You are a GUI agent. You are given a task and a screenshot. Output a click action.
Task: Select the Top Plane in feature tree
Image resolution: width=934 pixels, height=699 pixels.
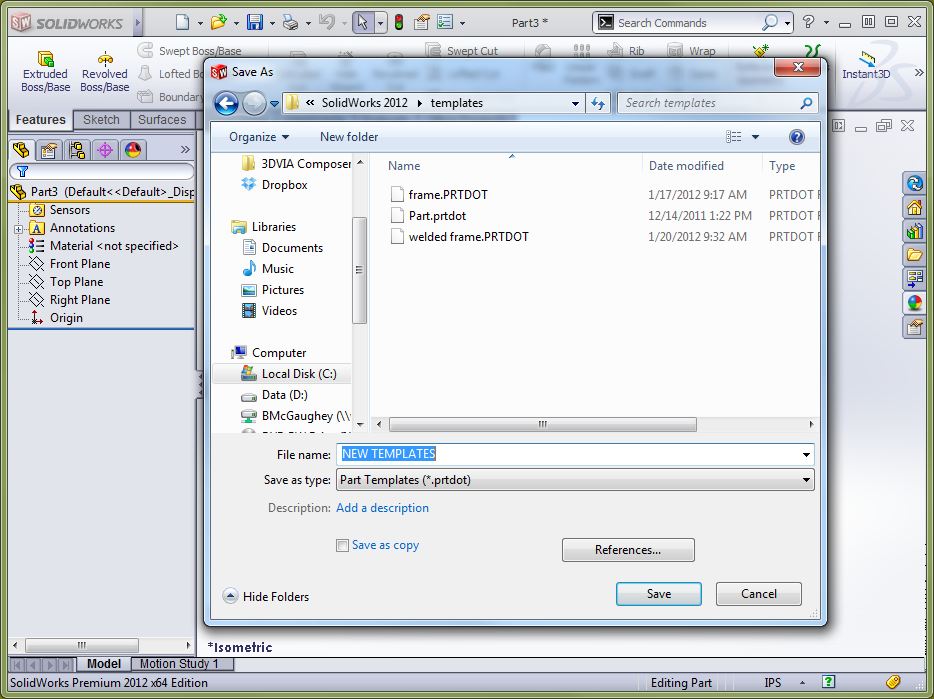tap(76, 282)
